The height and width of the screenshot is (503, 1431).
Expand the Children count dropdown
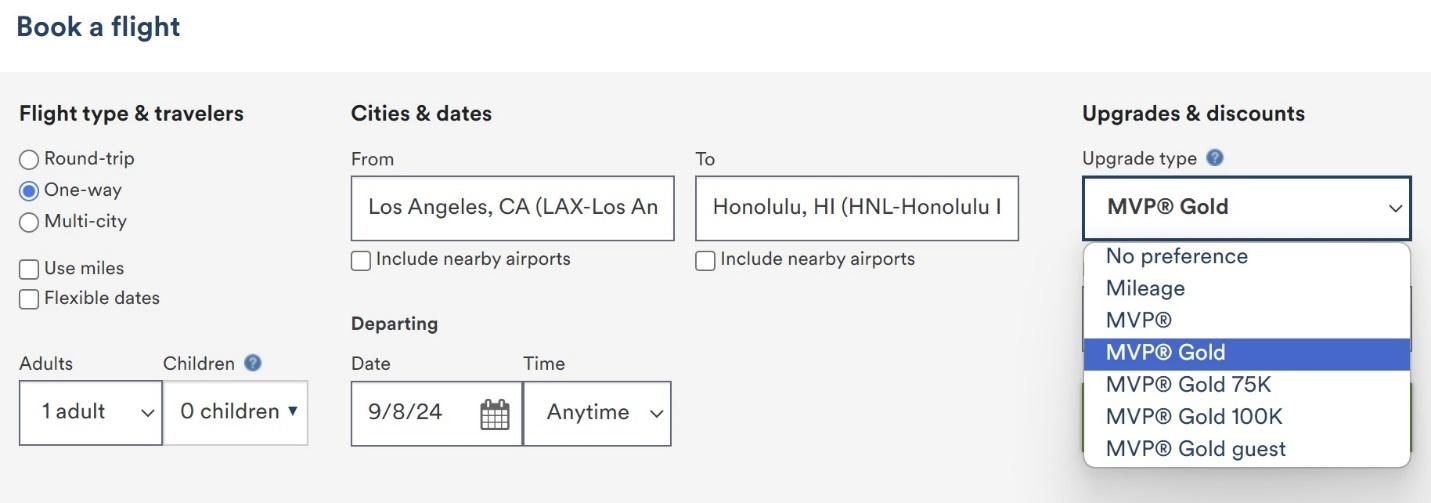(236, 412)
